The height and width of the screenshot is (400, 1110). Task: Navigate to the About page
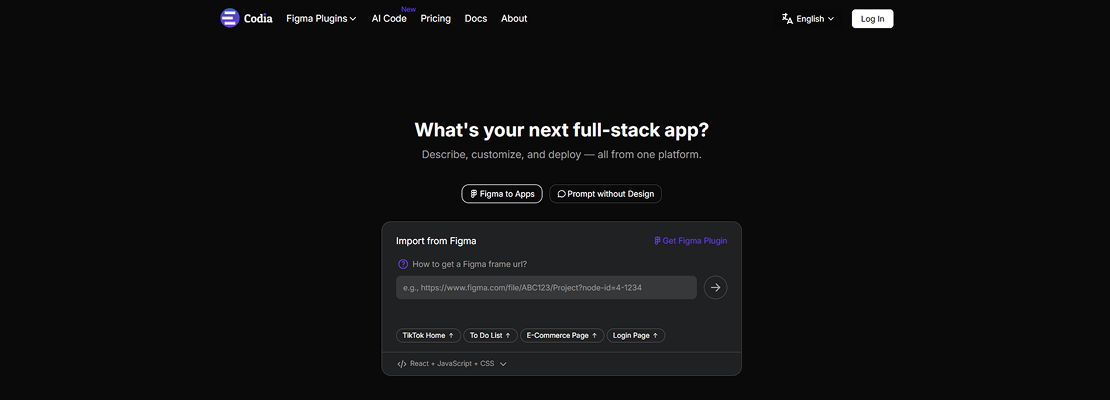pos(514,18)
